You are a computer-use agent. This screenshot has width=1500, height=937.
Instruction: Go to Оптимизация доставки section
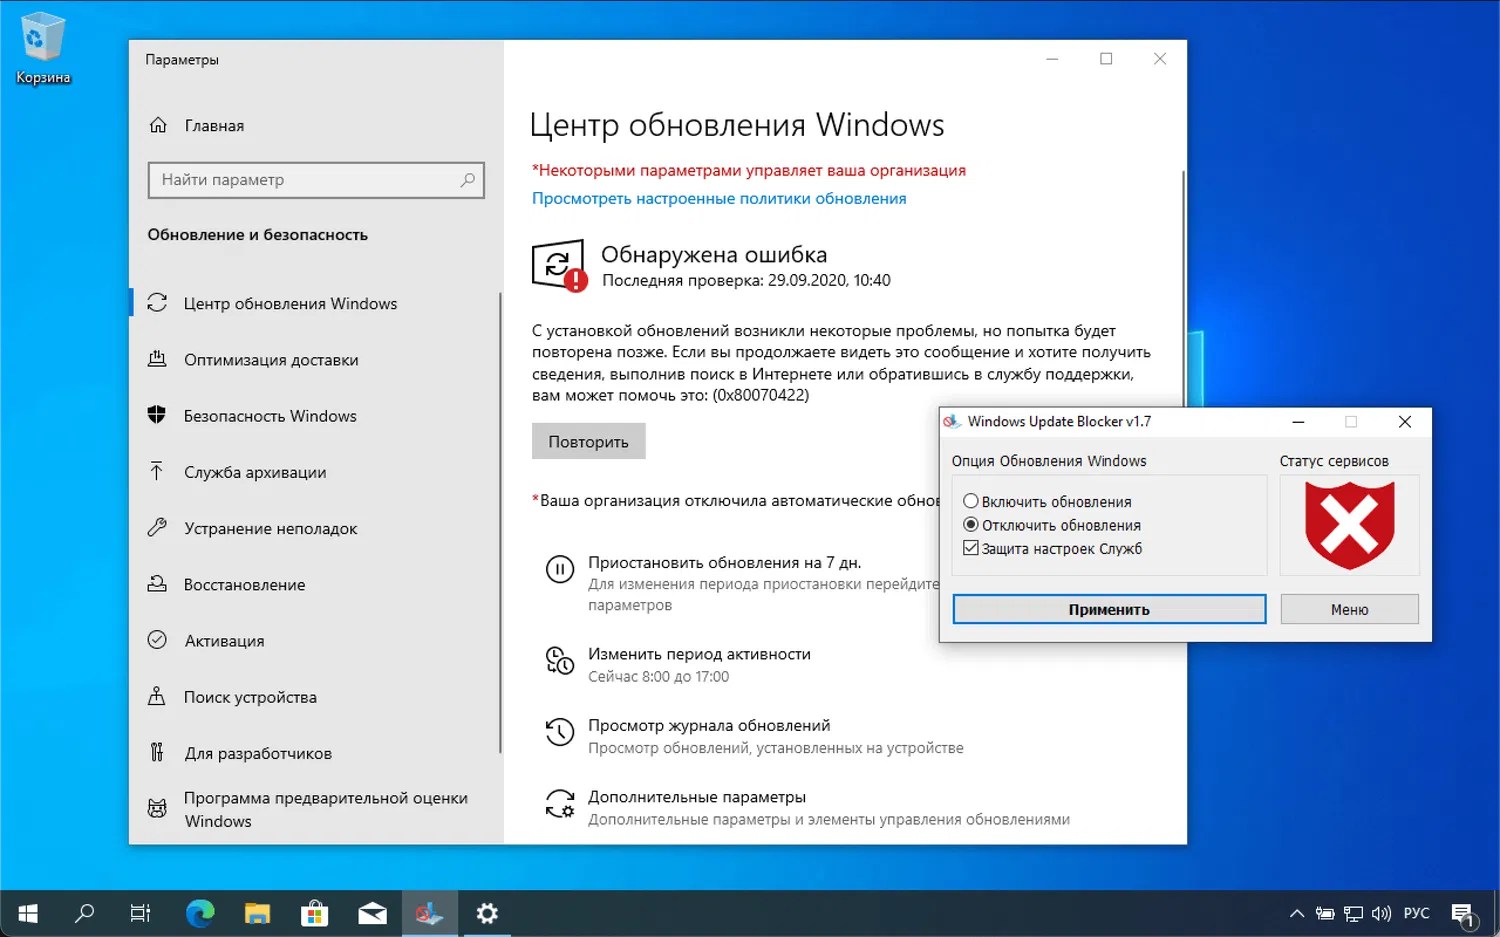coord(271,360)
